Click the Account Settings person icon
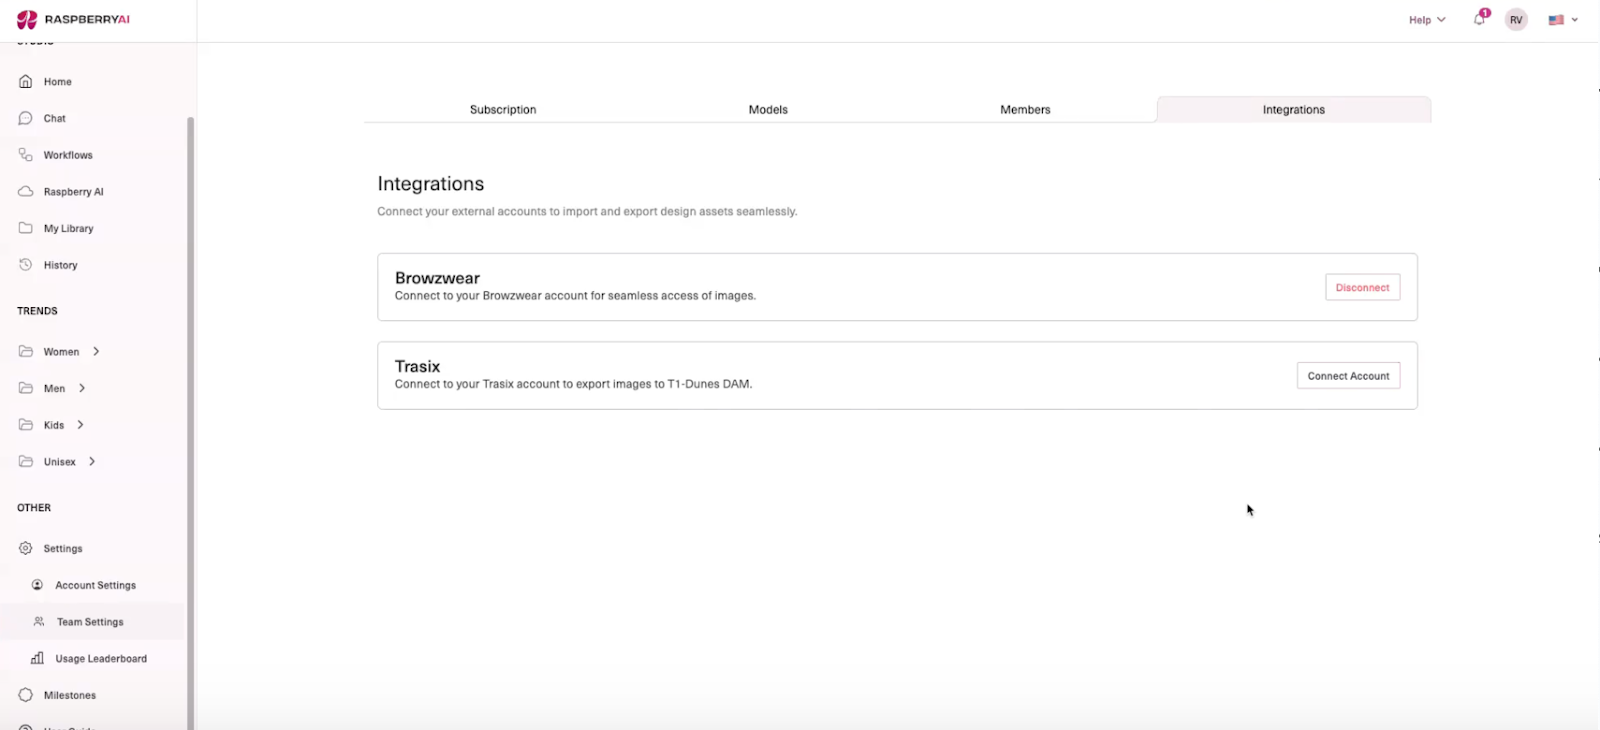This screenshot has width=1600, height=730. [37, 585]
